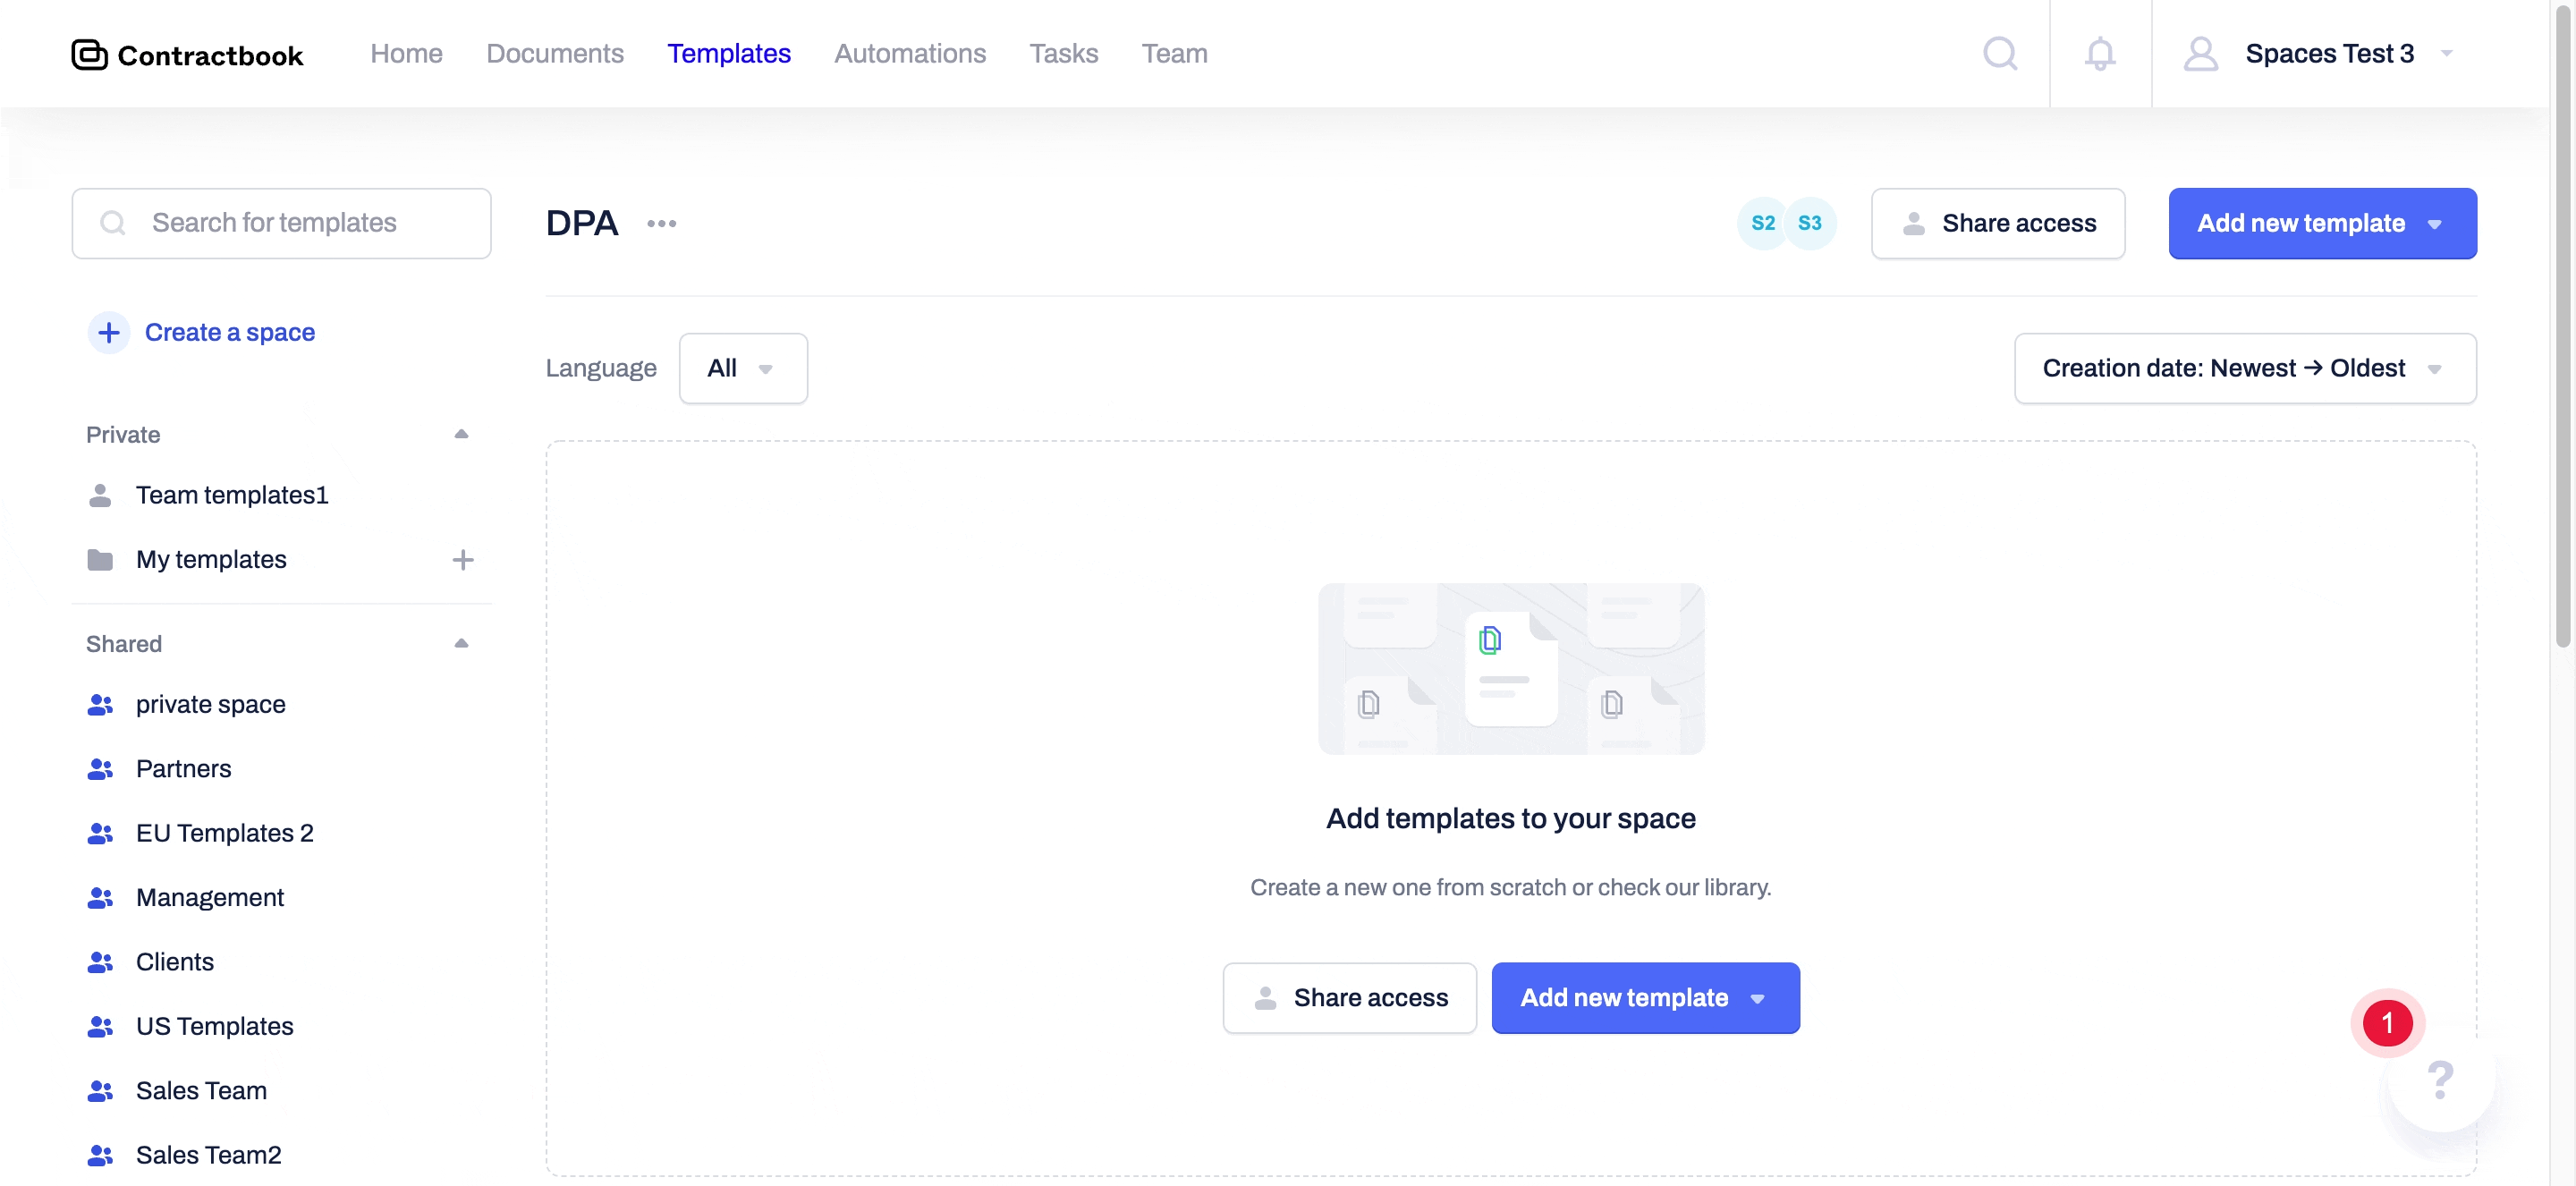The width and height of the screenshot is (2576, 1186).
Task: Go to Home tab
Action: tap(406, 53)
